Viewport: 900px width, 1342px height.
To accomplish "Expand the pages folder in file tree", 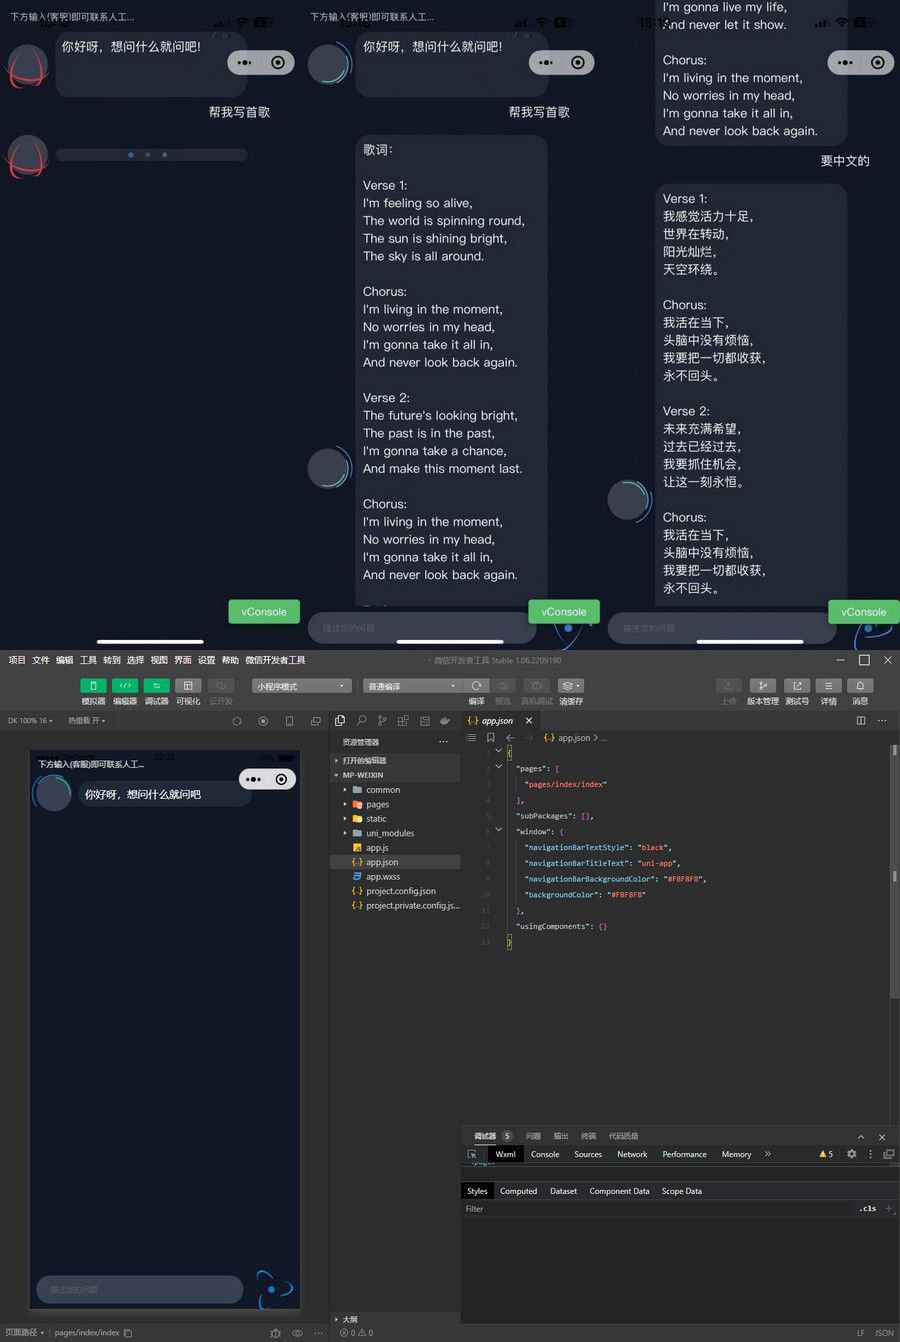I will 377,804.
